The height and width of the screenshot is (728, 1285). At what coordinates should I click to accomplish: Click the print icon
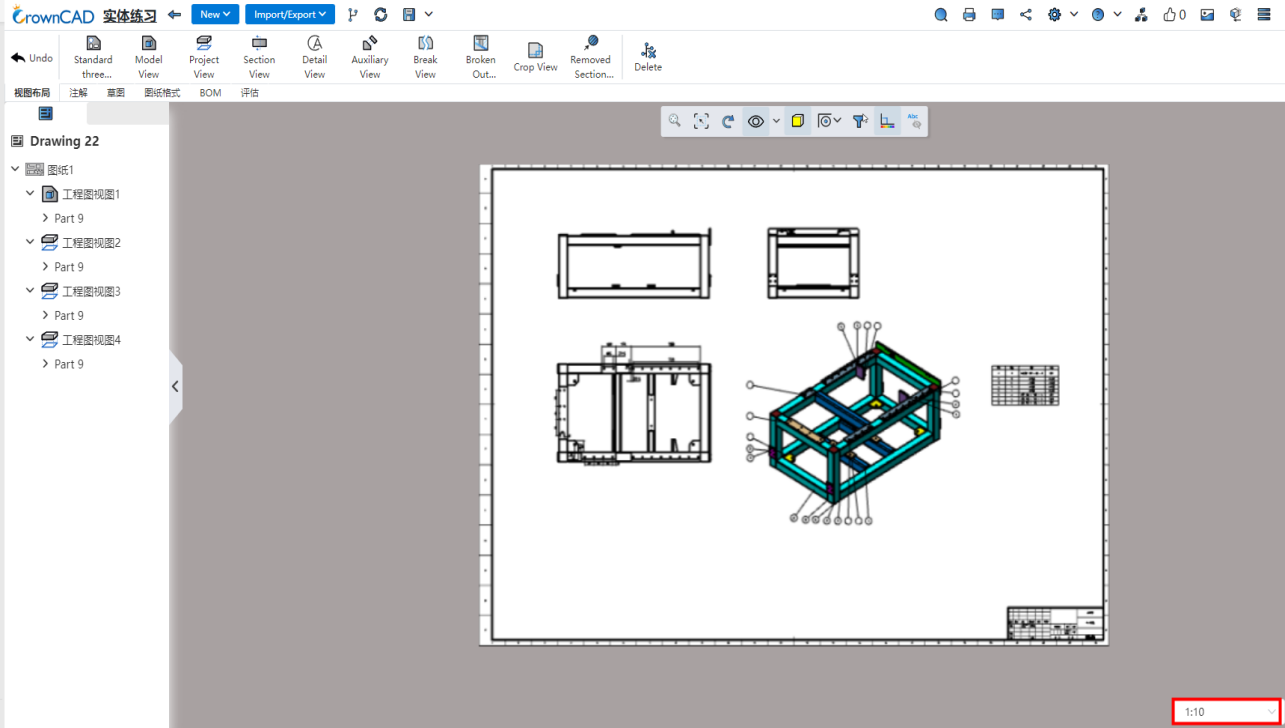(969, 14)
